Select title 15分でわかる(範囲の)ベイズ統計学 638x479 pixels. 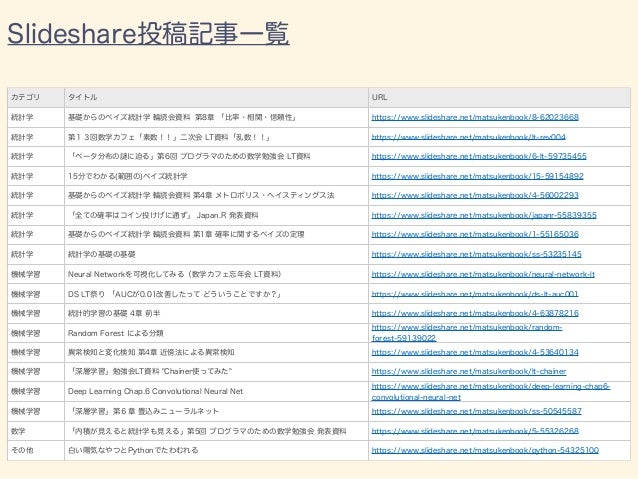click(x=127, y=176)
